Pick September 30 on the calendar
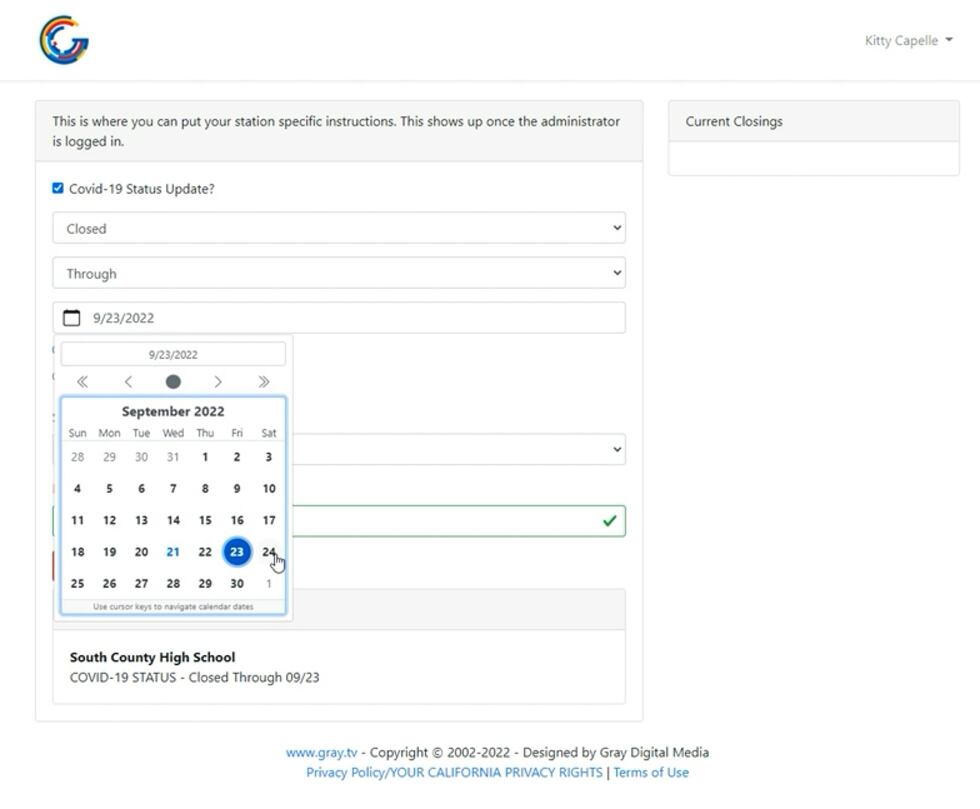 (236, 584)
